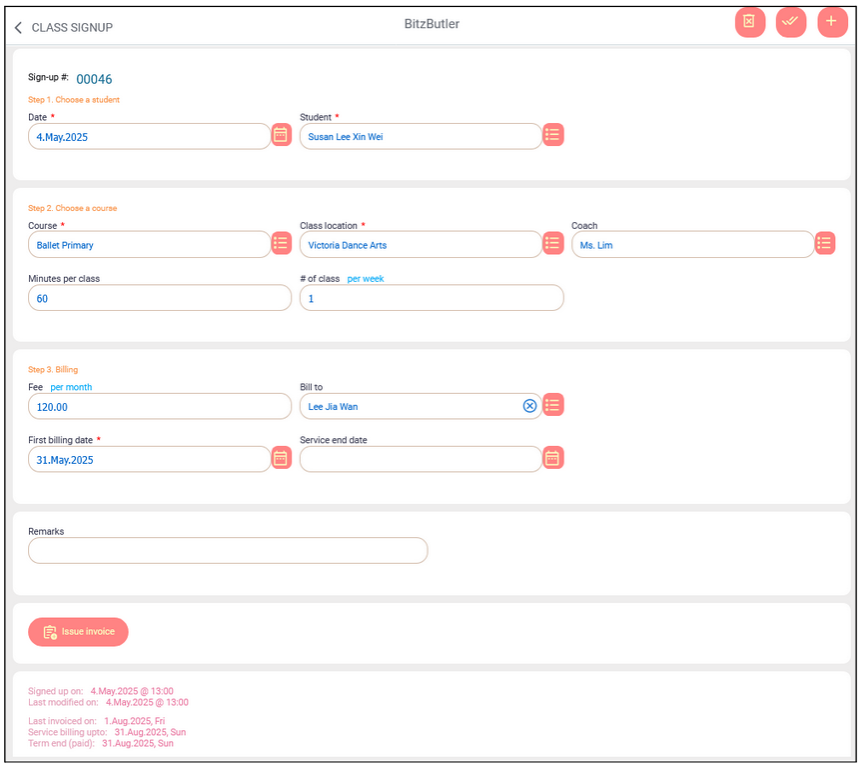Click the delete record icon in header
Image resolution: width=863 pixels, height=768 pixels.
click(x=749, y=22)
